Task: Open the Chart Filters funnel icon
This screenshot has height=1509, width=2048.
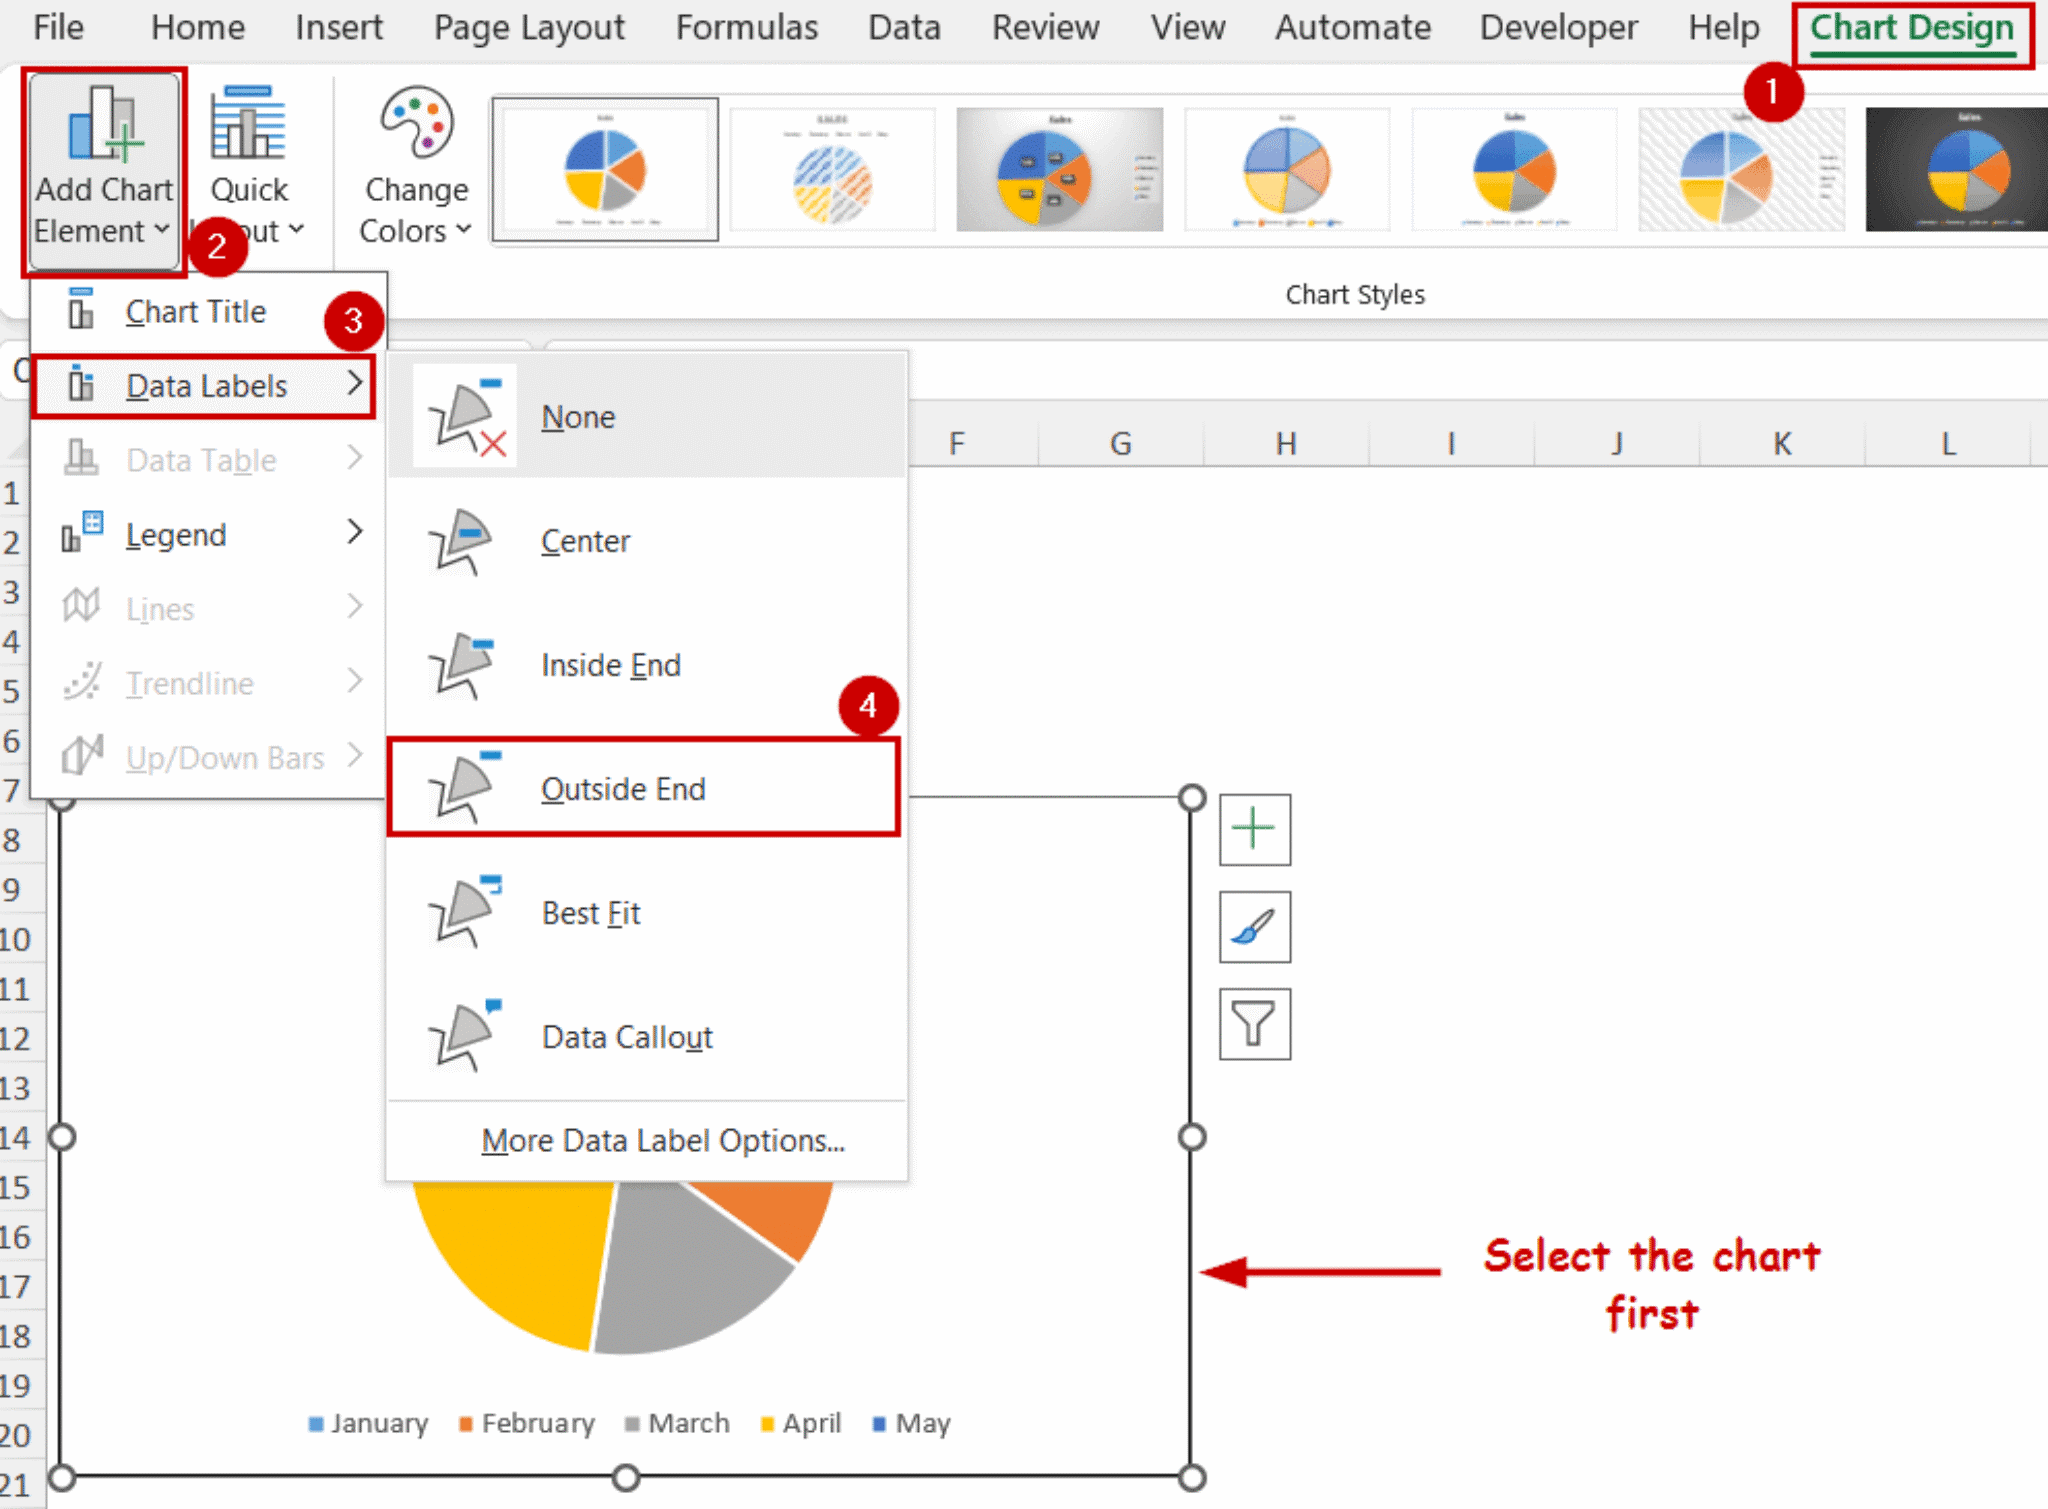Action: (1254, 1023)
